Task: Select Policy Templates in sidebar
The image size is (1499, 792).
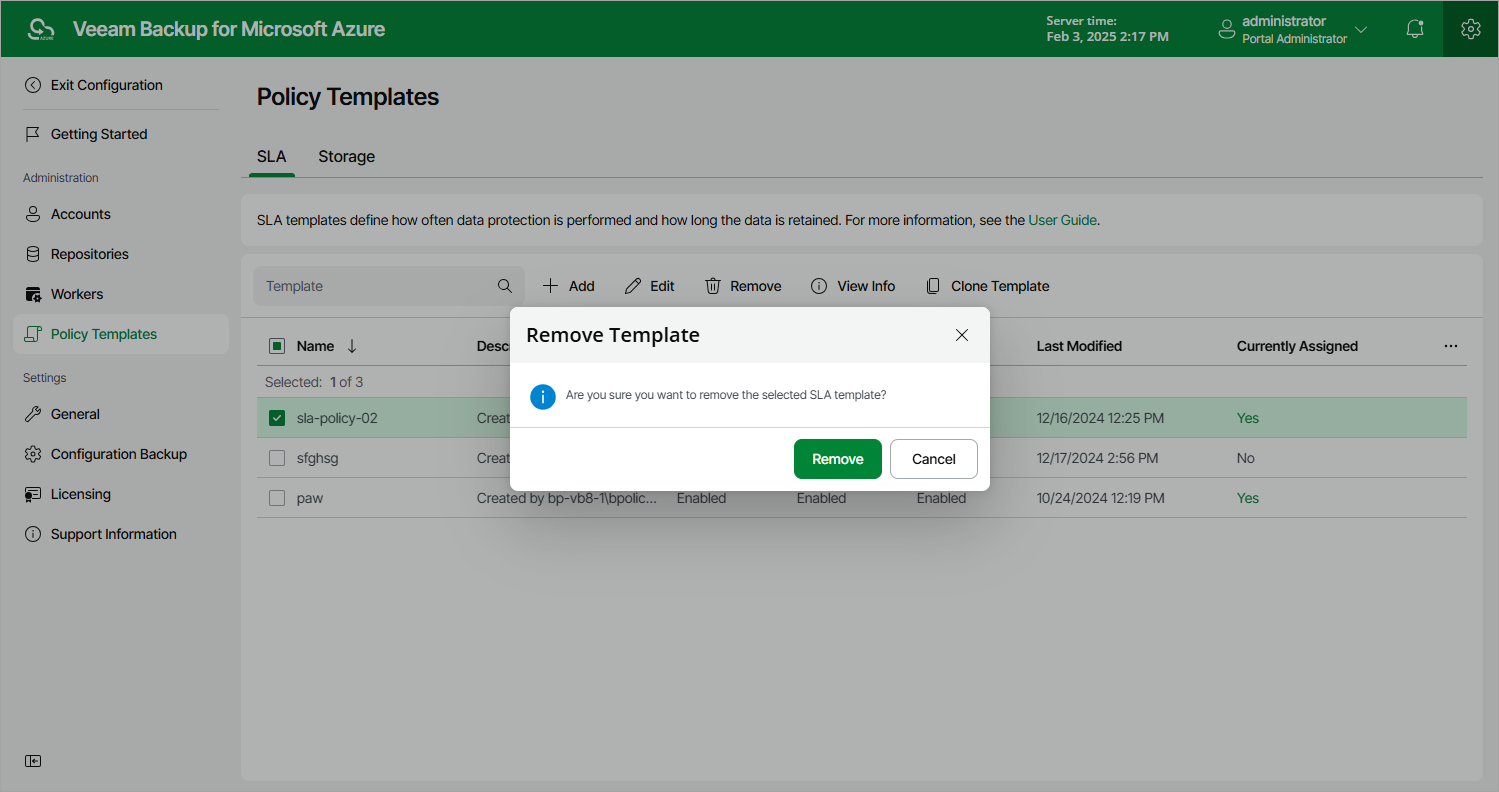Action: (121, 334)
